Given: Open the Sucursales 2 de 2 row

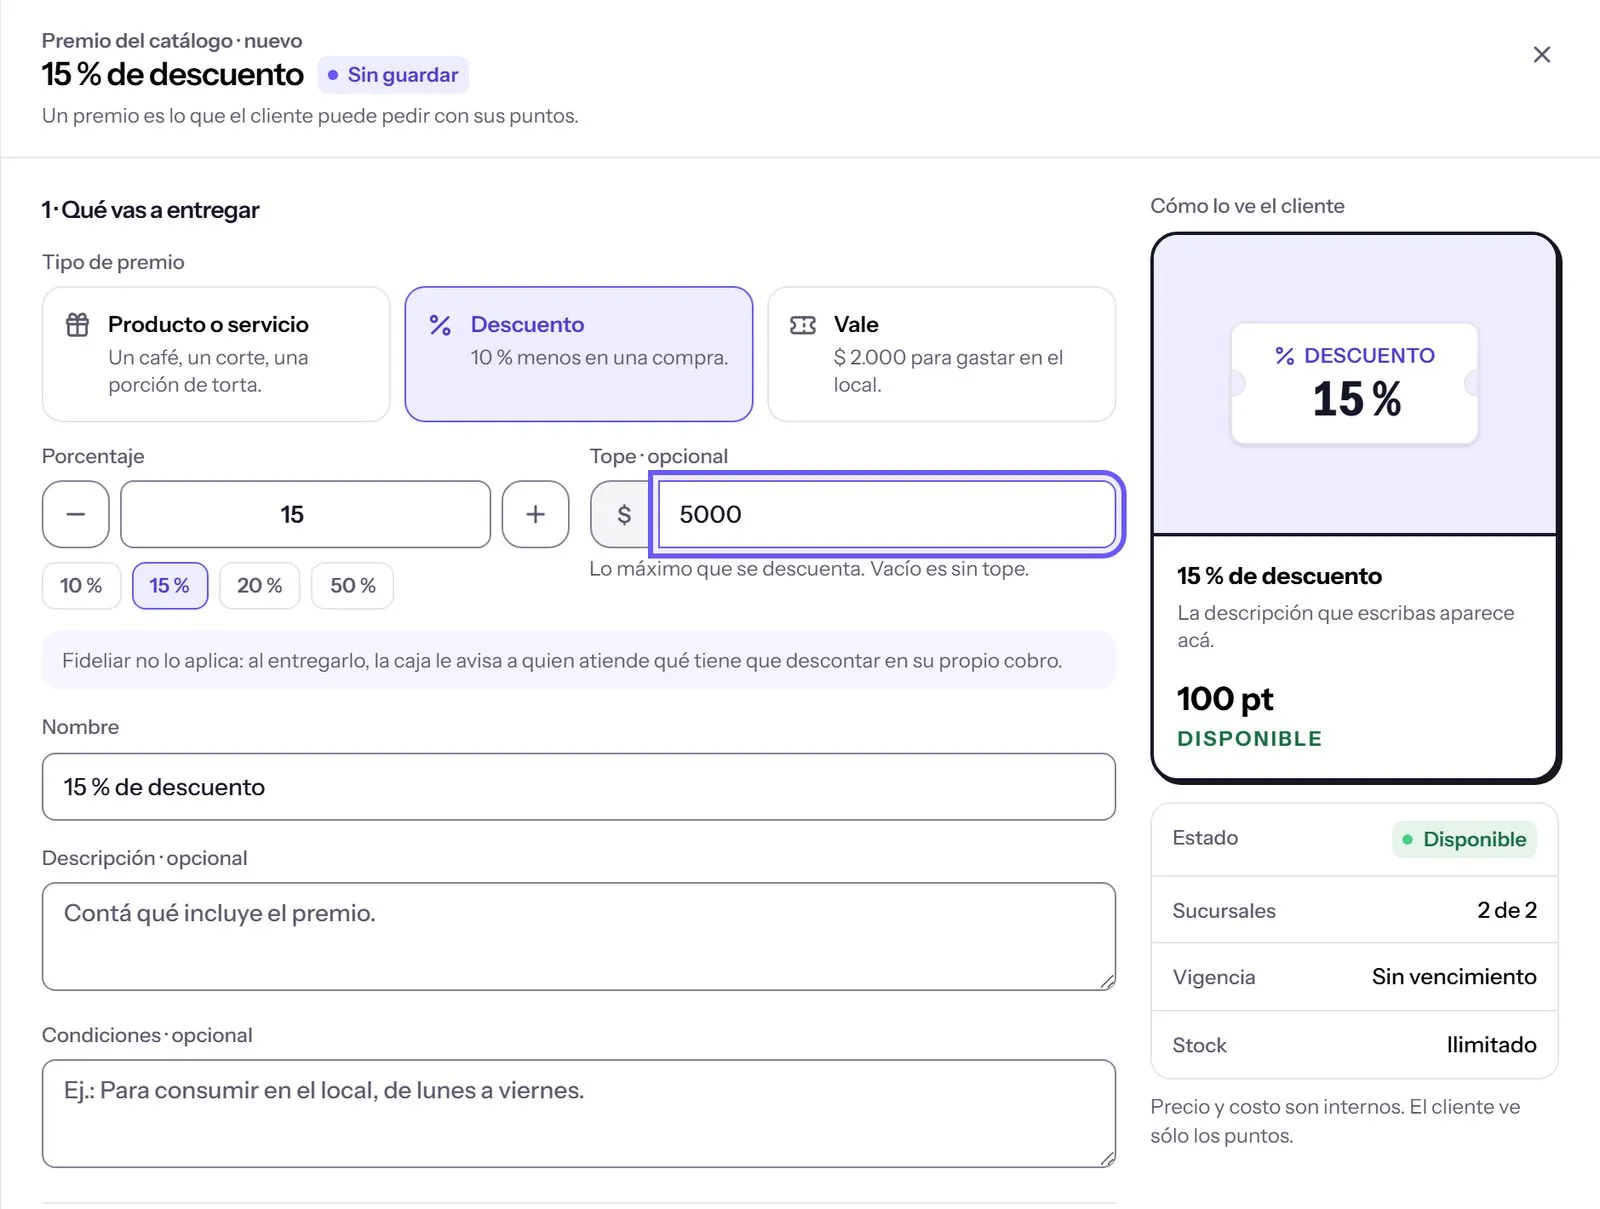Looking at the screenshot, I should [1354, 910].
